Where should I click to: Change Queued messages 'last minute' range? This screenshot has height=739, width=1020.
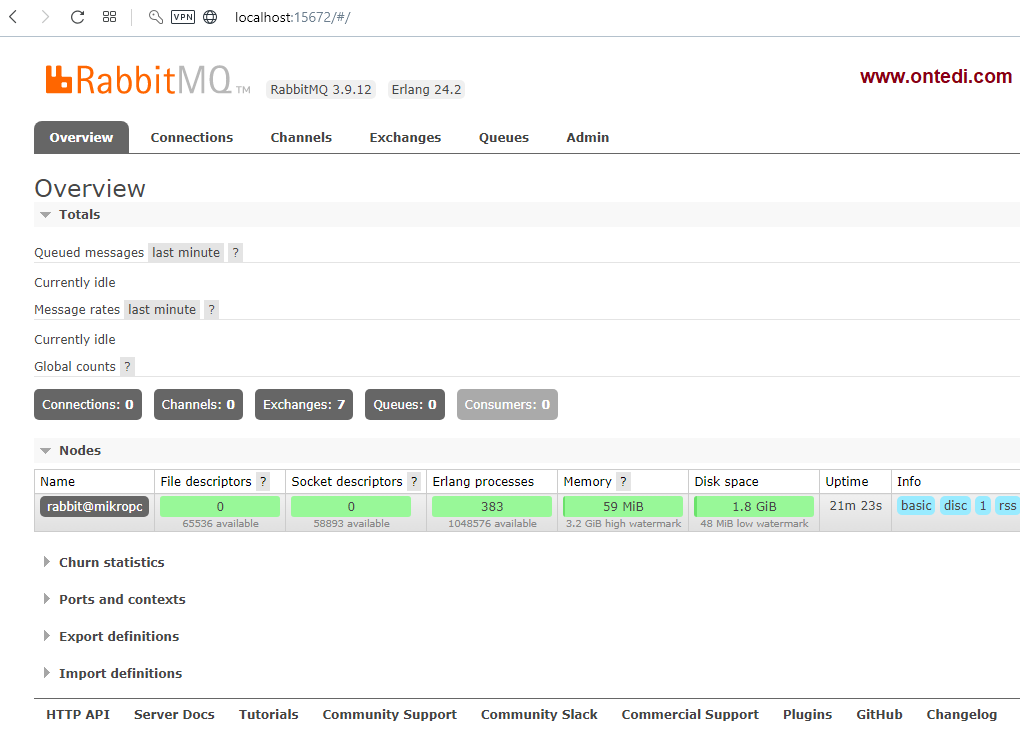(x=186, y=252)
